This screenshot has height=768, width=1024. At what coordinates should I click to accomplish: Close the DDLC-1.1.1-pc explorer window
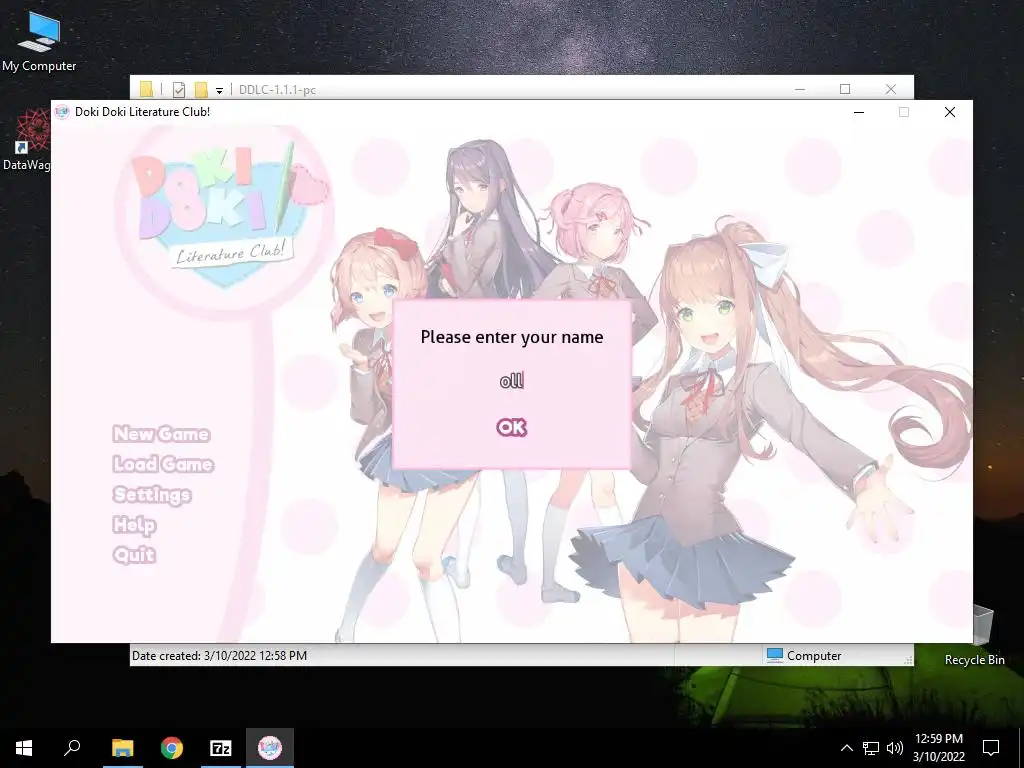[x=891, y=89]
